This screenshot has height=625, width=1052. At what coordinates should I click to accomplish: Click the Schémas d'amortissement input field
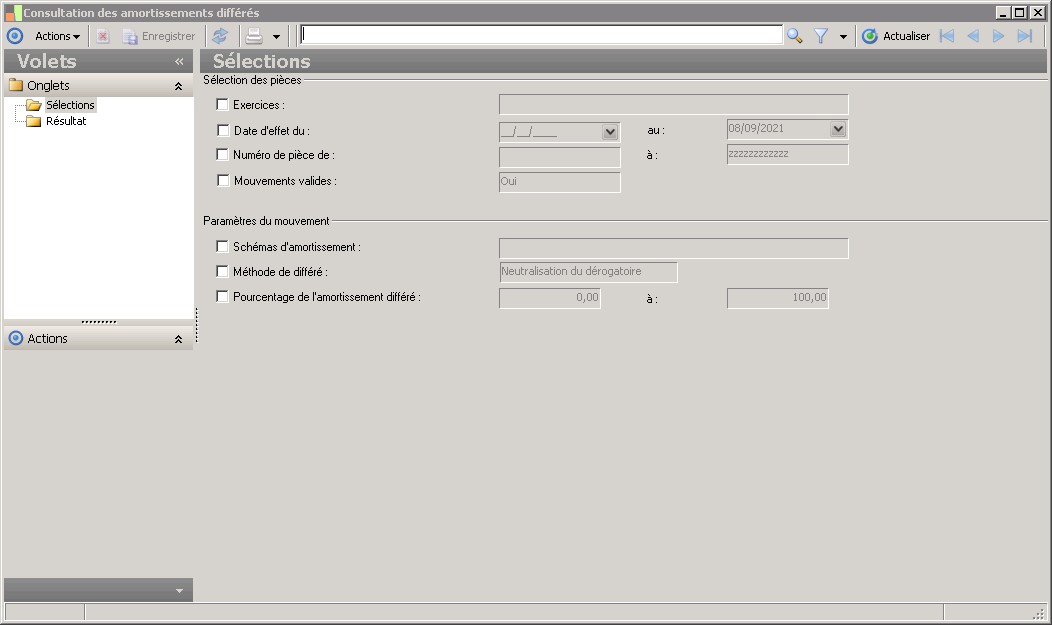[674, 248]
